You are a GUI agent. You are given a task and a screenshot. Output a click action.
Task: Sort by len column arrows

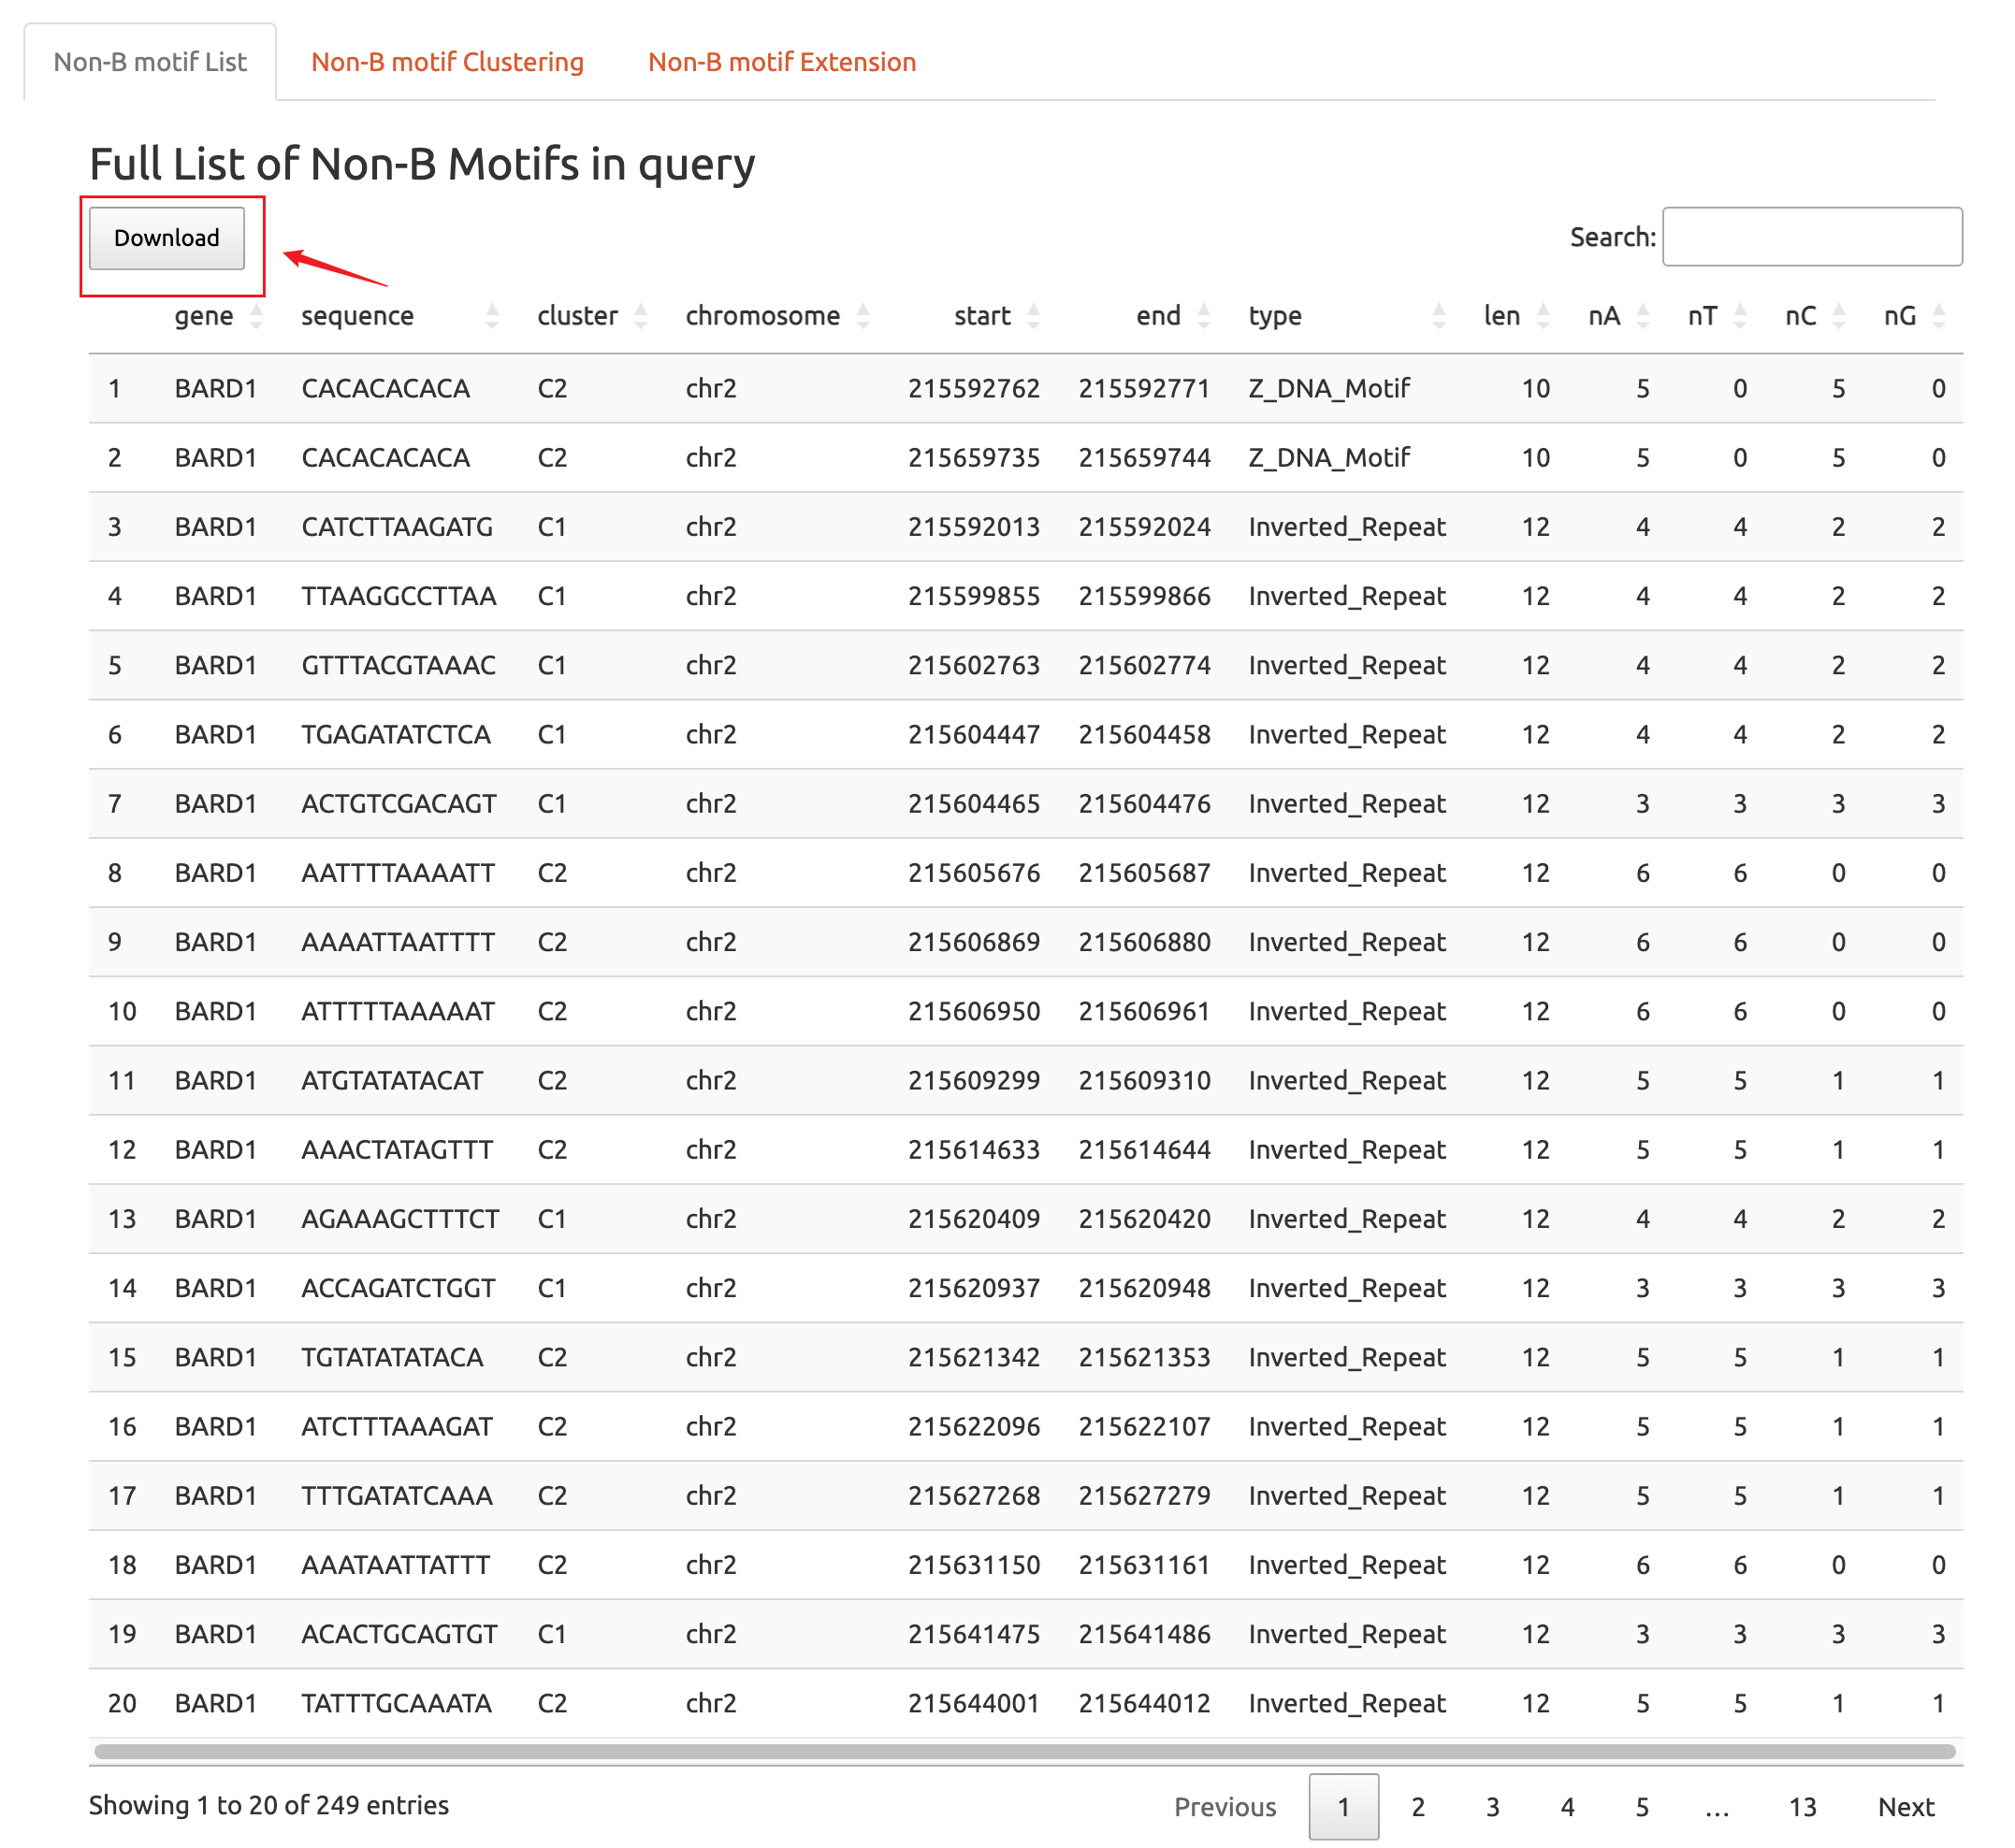[x=1543, y=316]
